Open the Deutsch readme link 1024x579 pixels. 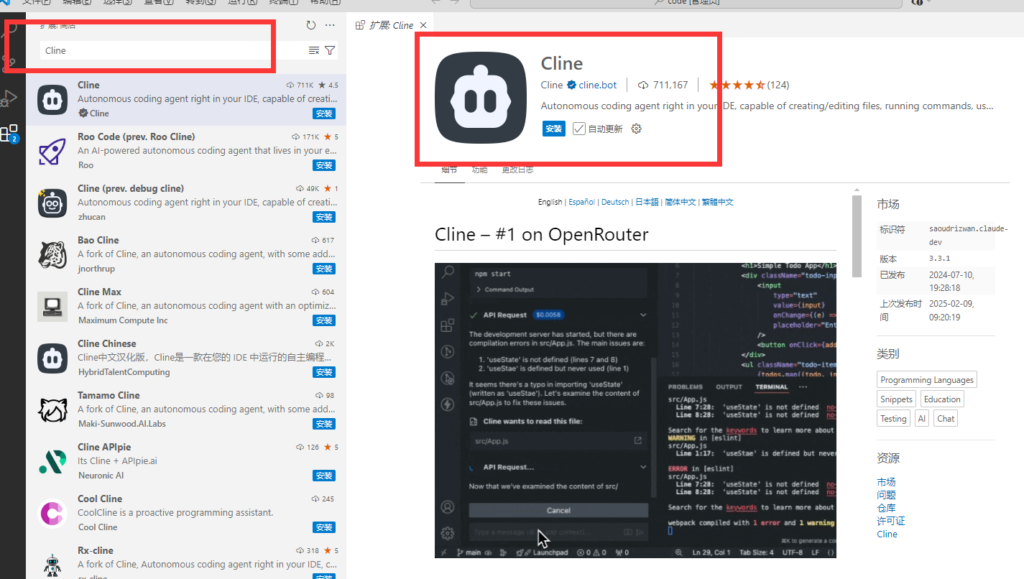pyautogui.click(x=615, y=202)
